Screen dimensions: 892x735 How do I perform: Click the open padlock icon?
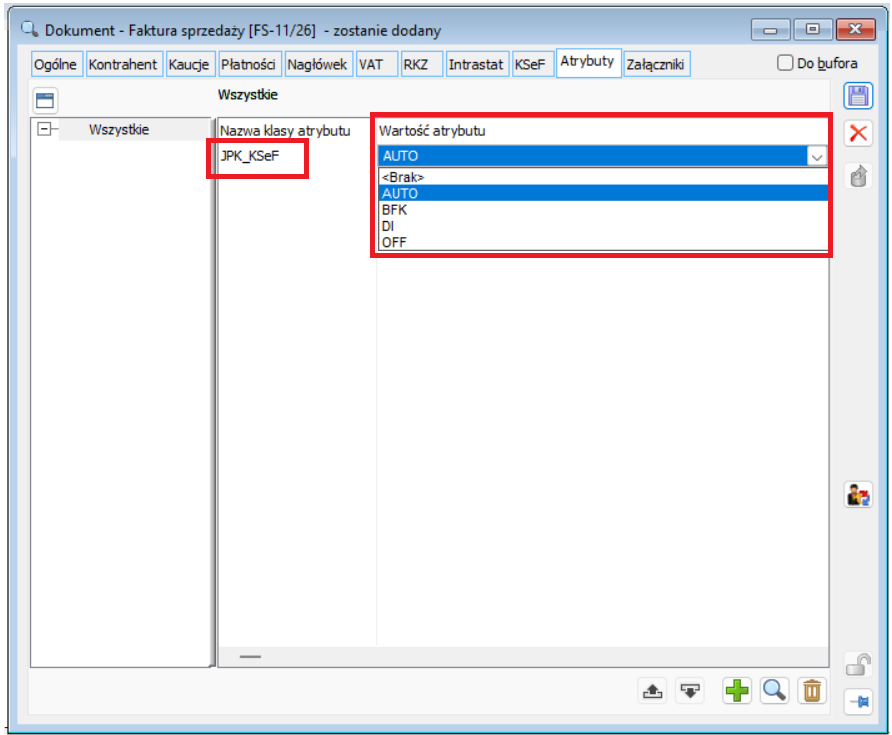(x=858, y=663)
